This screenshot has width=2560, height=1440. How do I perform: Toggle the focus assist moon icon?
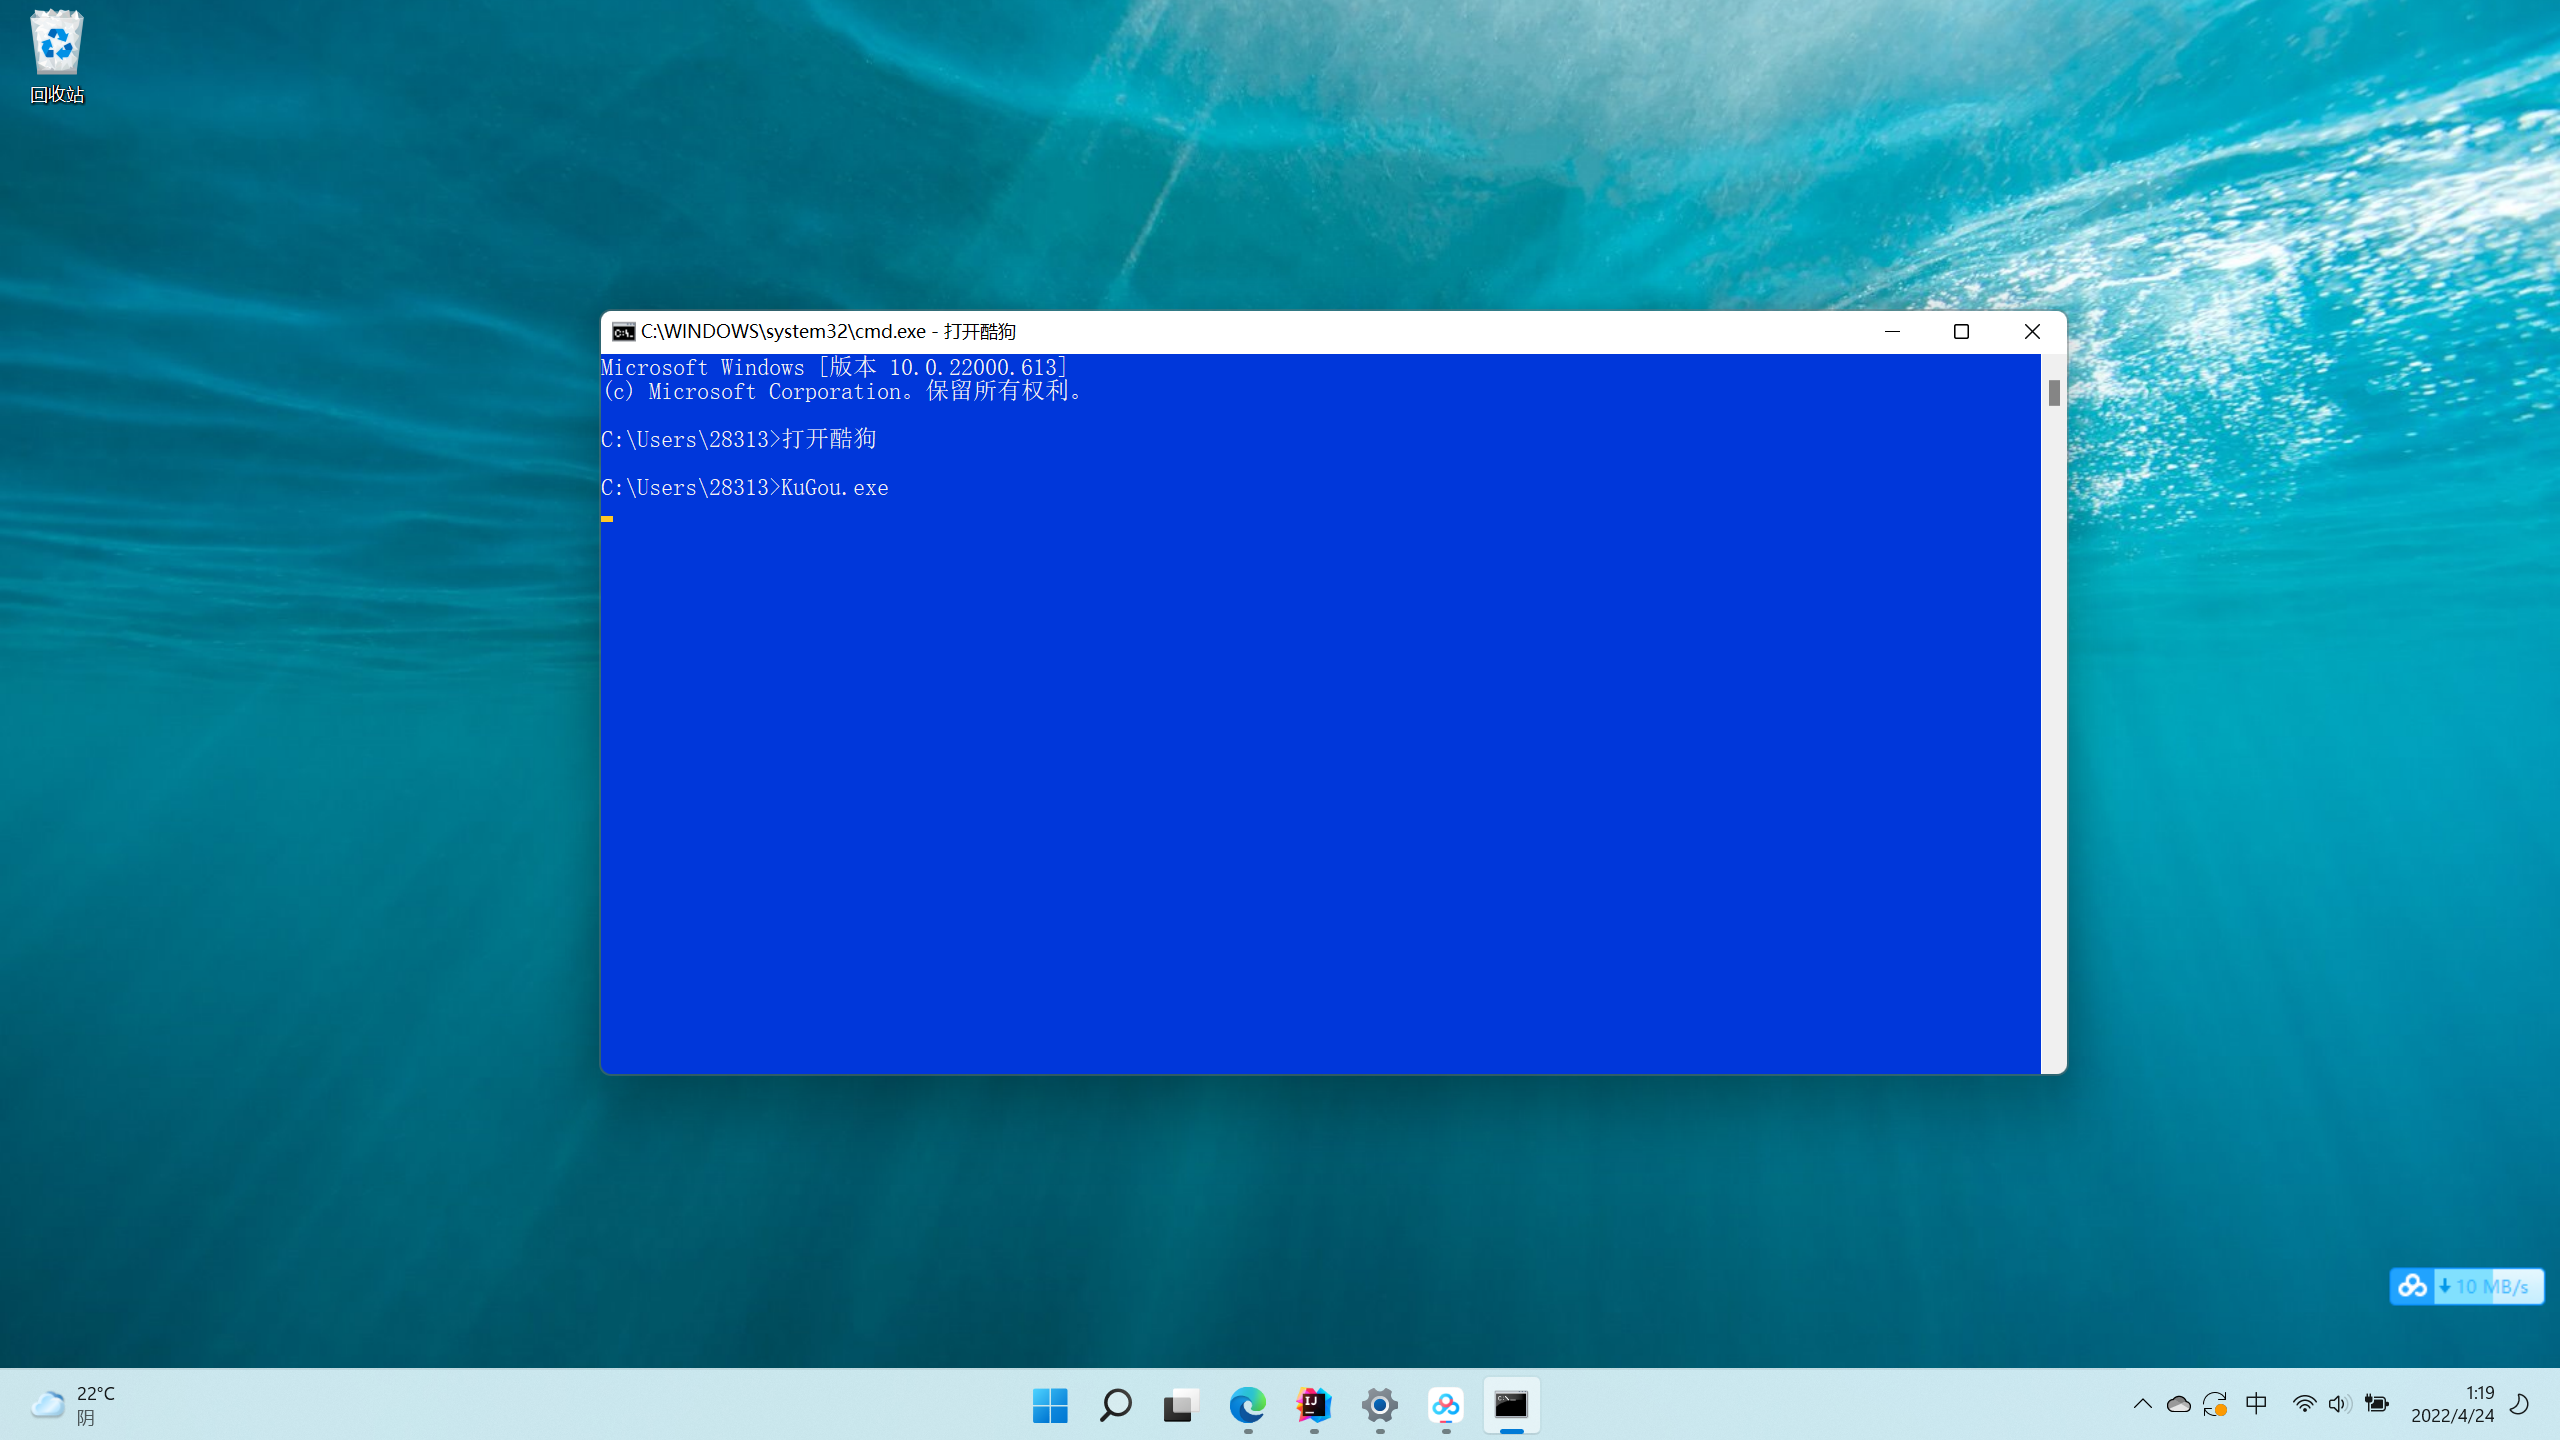click(2519, 1404)
